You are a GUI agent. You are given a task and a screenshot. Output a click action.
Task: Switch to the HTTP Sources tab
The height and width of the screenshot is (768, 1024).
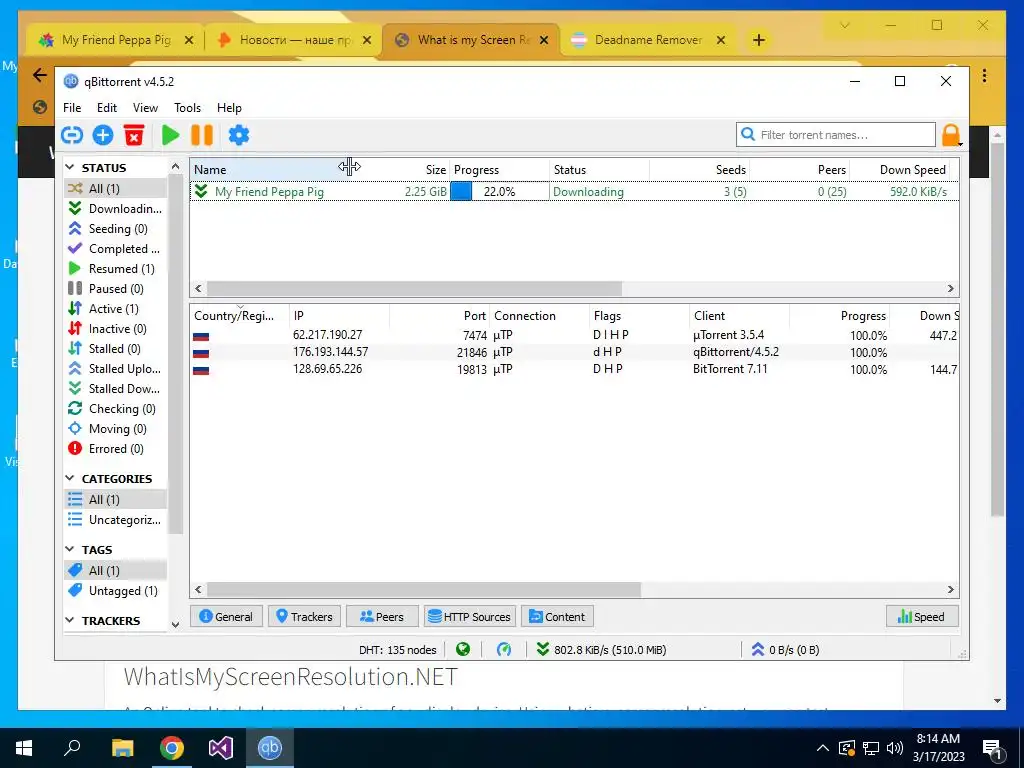coord(470,616)
